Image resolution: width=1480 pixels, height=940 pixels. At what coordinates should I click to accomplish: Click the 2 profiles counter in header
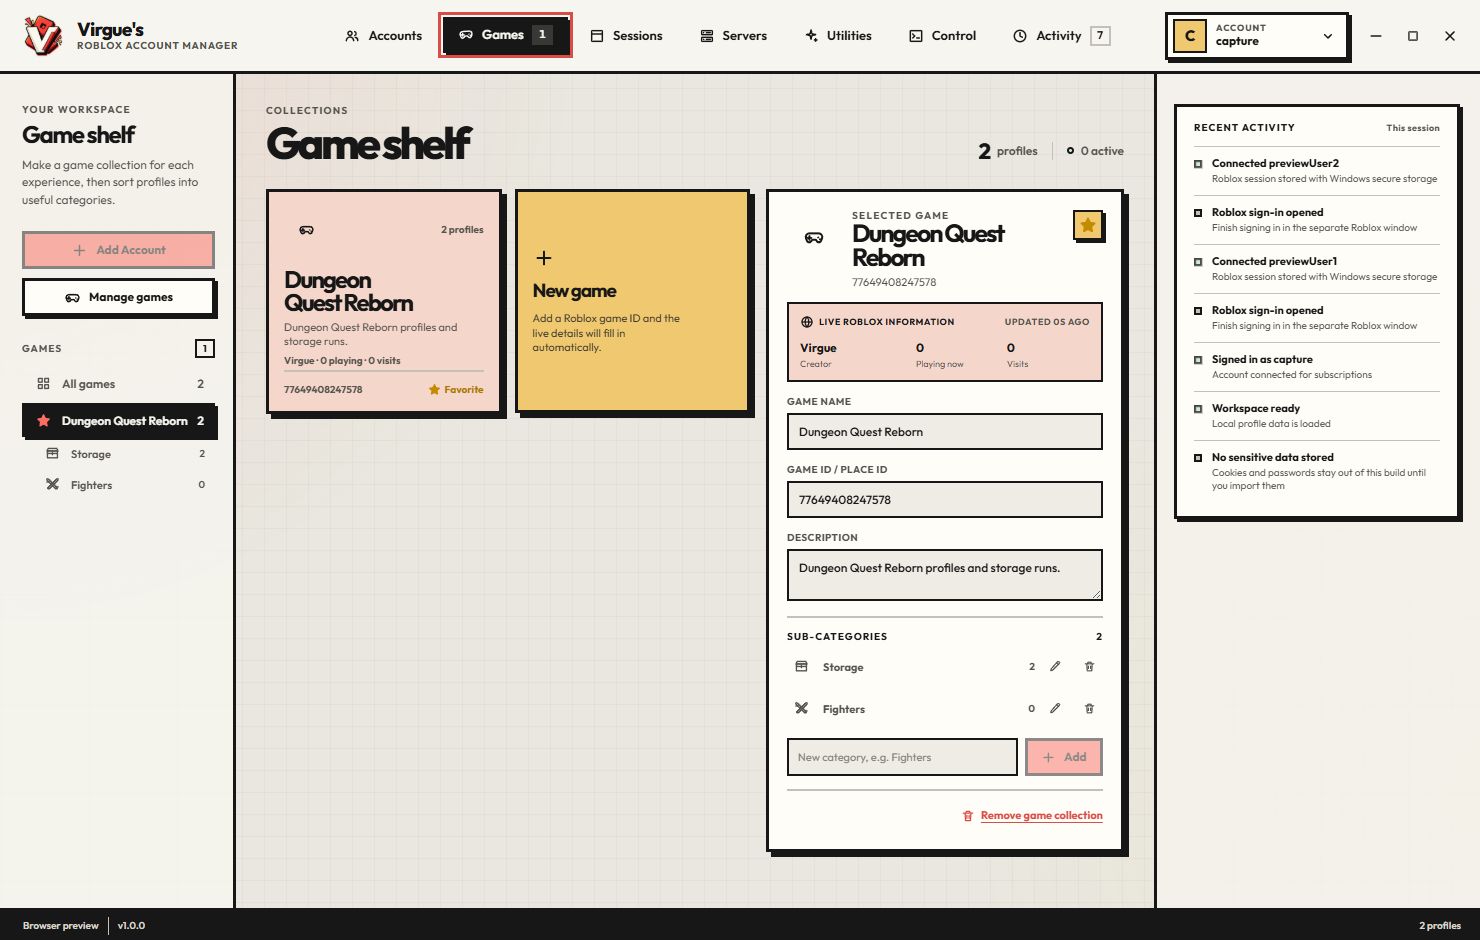click(x=1008, y=151)
